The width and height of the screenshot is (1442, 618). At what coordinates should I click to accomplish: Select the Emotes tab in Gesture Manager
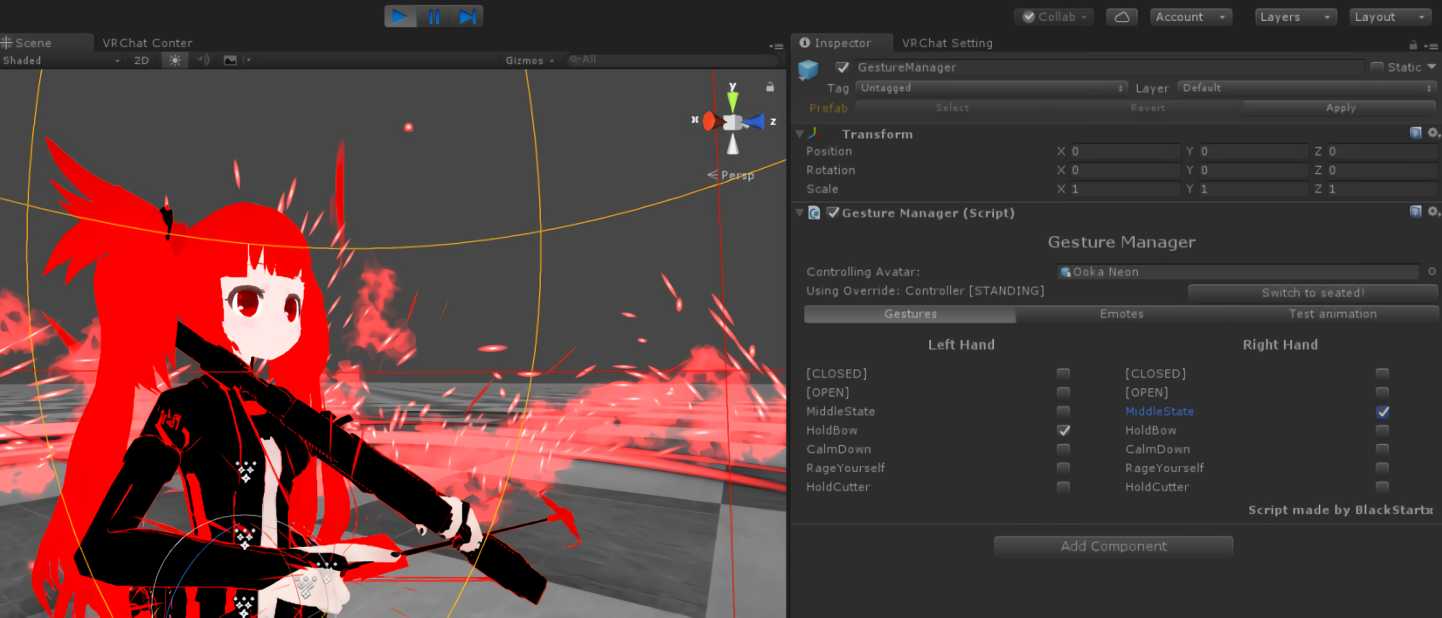tap(1121, 313)
